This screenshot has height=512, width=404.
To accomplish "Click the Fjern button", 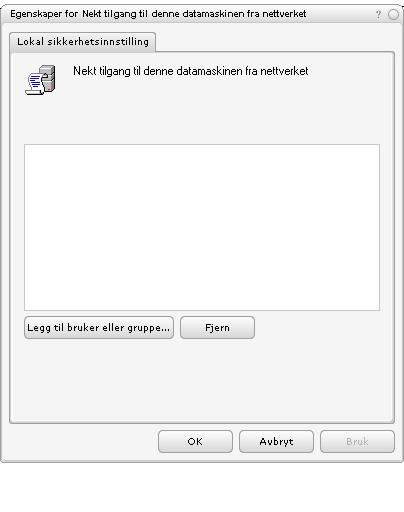I will (217, 328).
